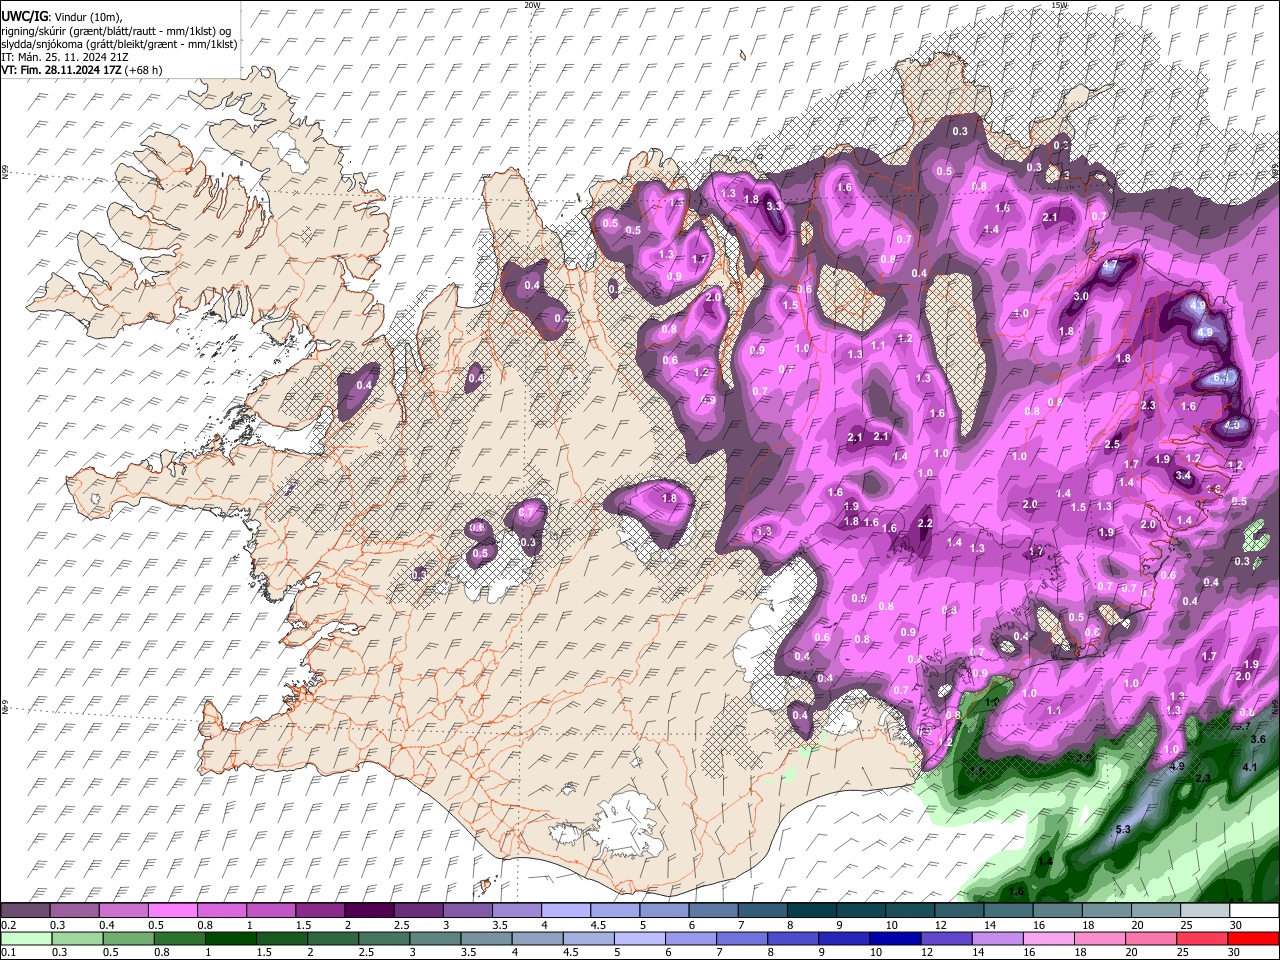This screenshot has height=960, width=1280.
Task: Pick the light pink 16 swatch in the rain scale
Action: [x=1049, y=939]
